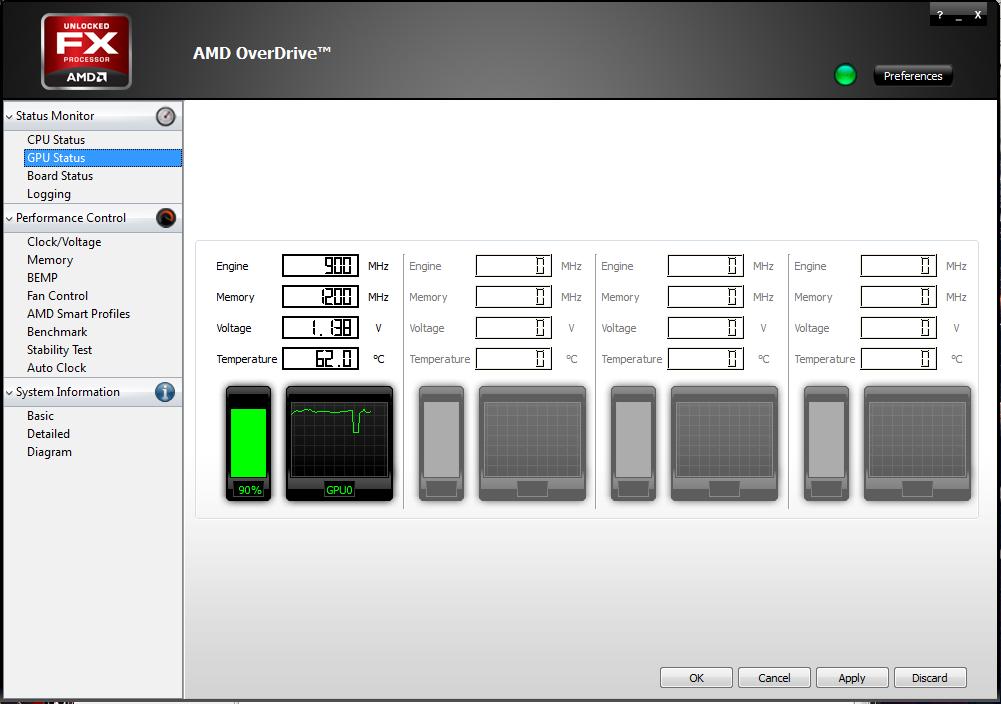Click the Status Monitor section header
The image size is (1001, 704).
[x=93, y=116]
